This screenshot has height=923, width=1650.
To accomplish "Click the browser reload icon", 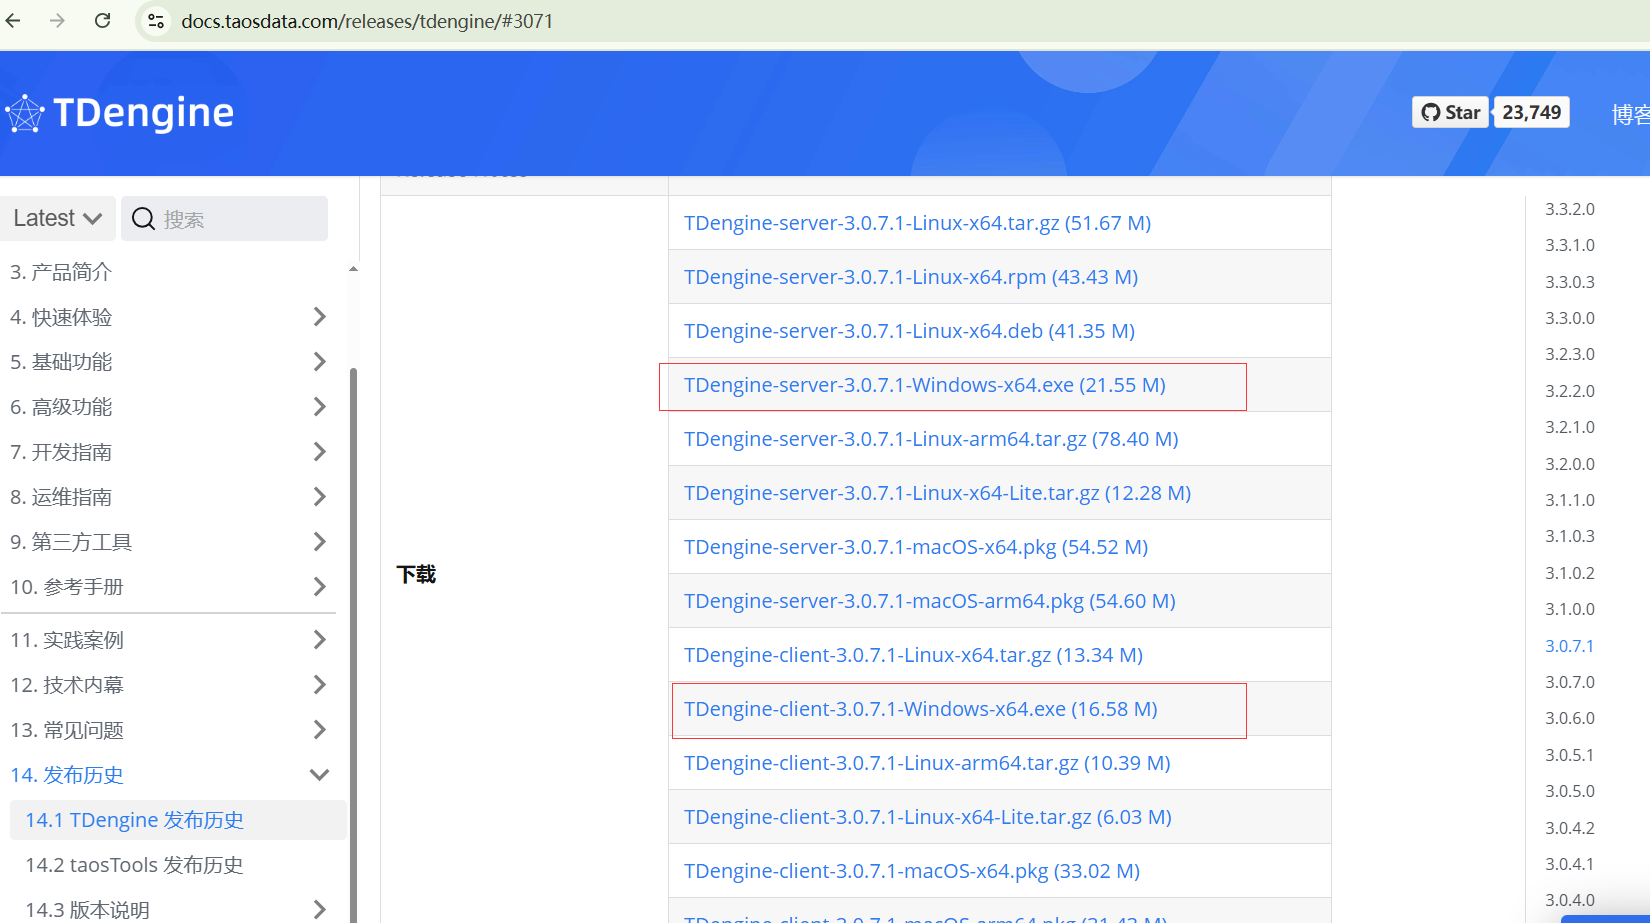I will click(102, 21).
